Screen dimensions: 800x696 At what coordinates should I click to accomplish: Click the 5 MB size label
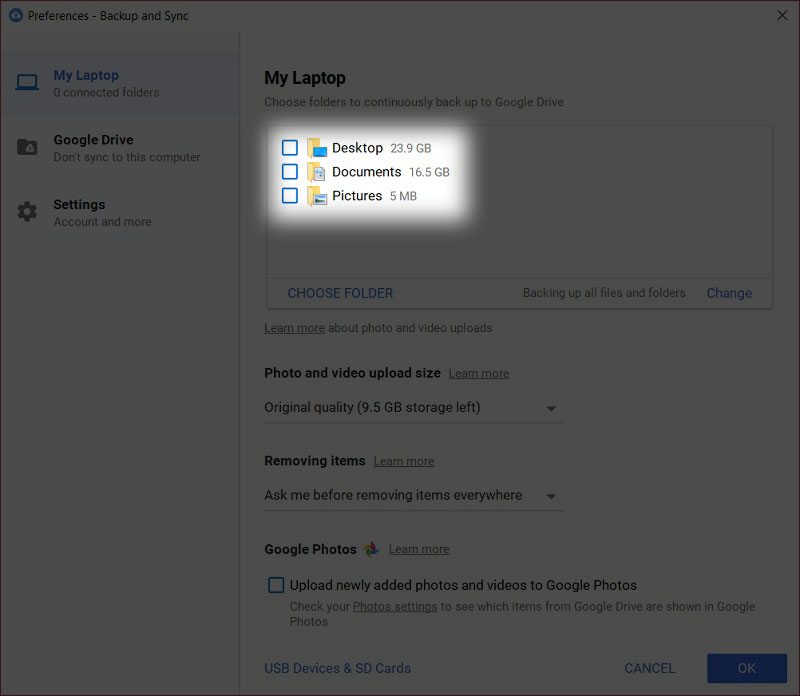coord(403,196)
